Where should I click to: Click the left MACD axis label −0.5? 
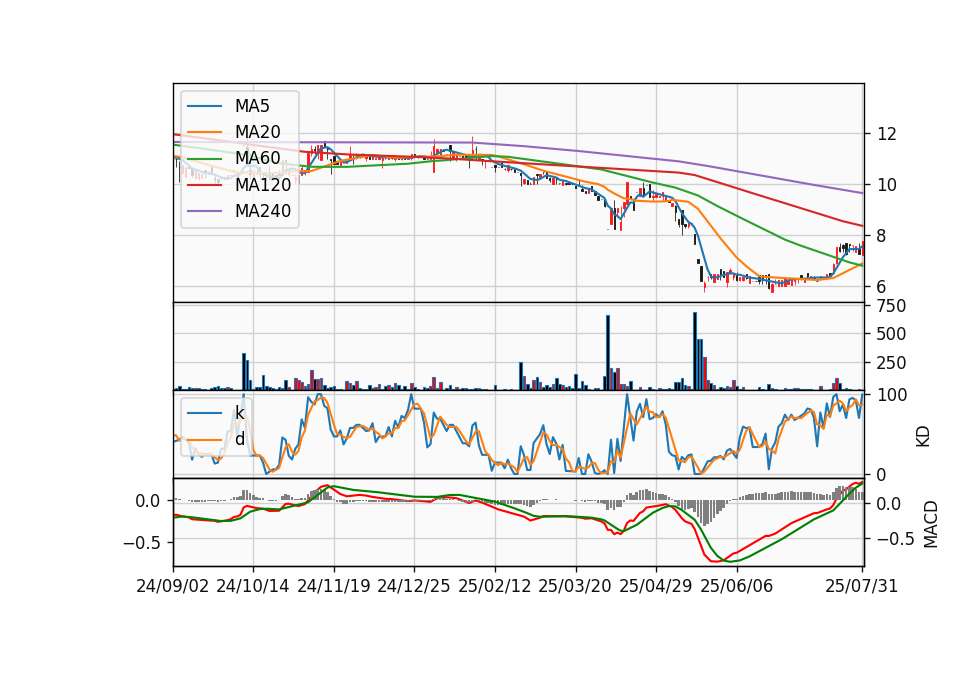[x=141, y=542]
